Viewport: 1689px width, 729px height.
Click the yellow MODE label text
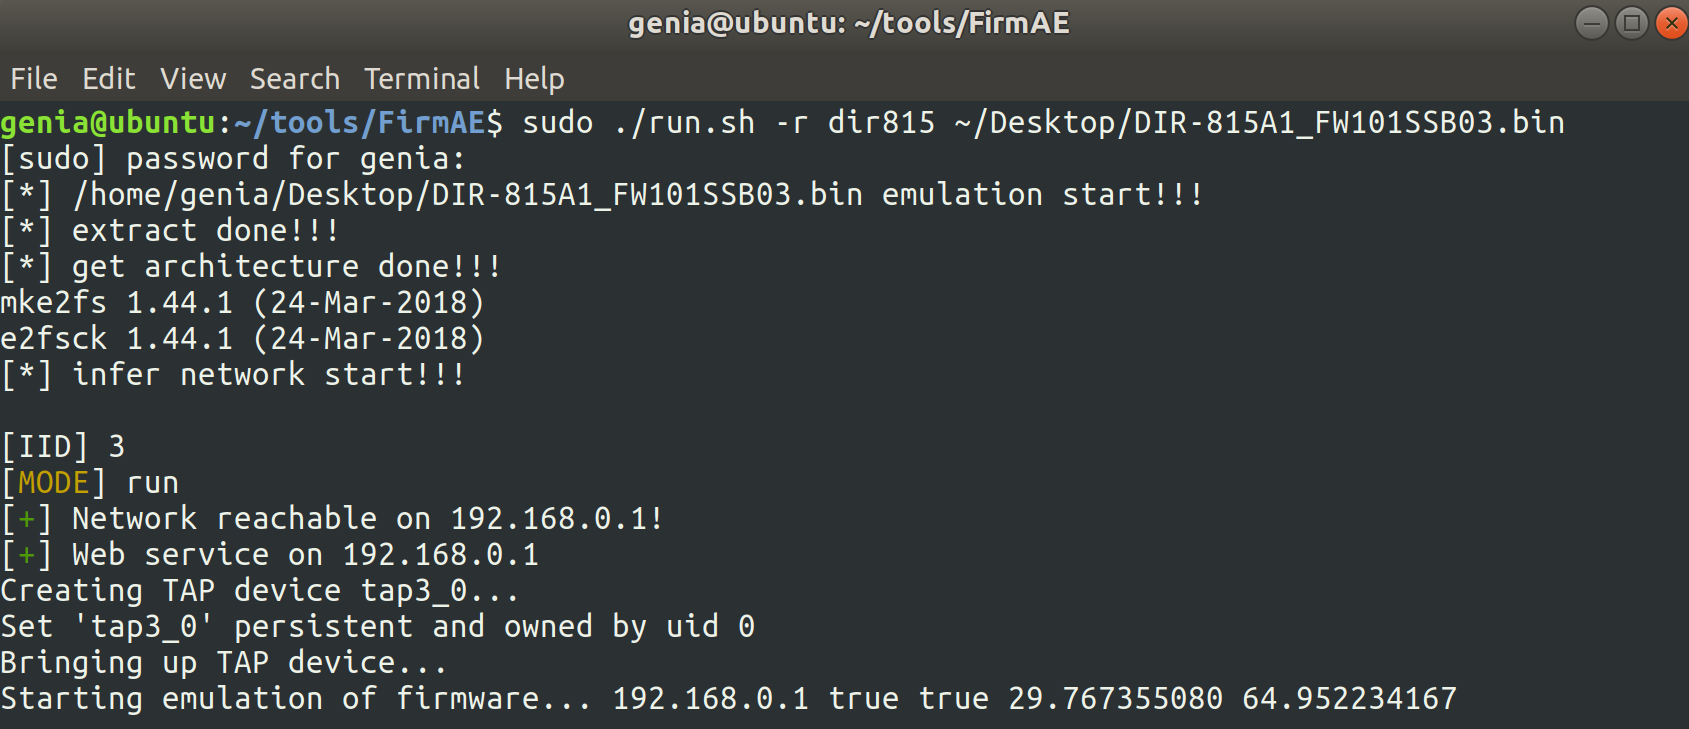coord(53,483)
